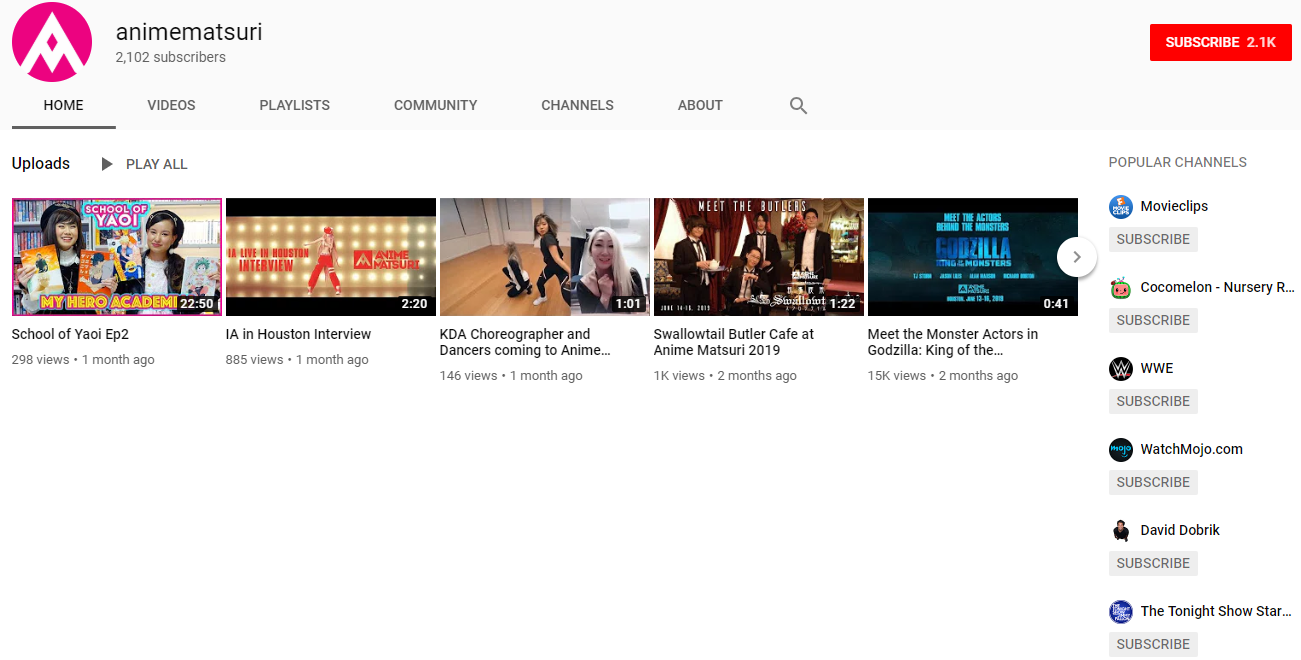Click KDA Choreographer and Dancers title

click(x=525, y=343)
